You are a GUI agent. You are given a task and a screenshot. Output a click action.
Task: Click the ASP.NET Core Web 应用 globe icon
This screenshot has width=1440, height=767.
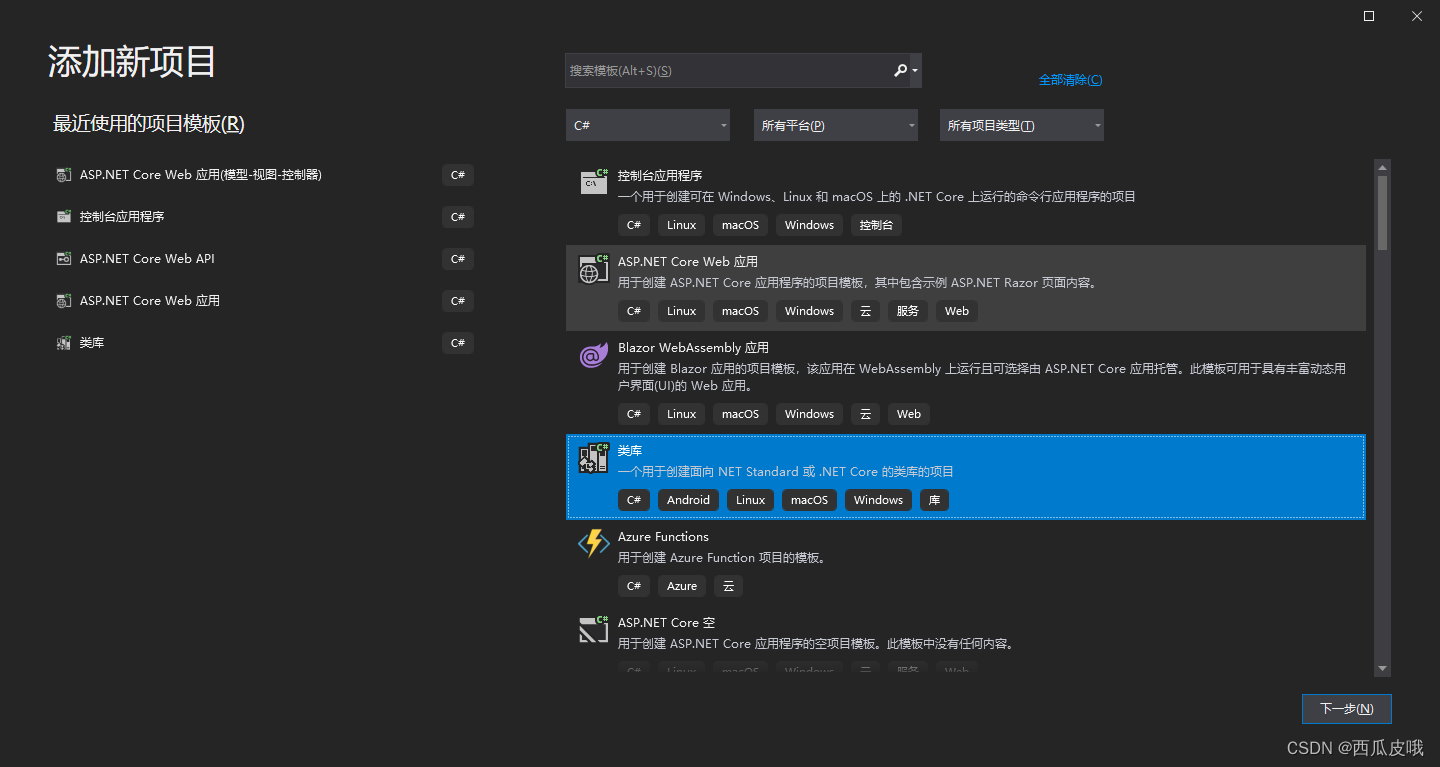click(x=593, y=269)
